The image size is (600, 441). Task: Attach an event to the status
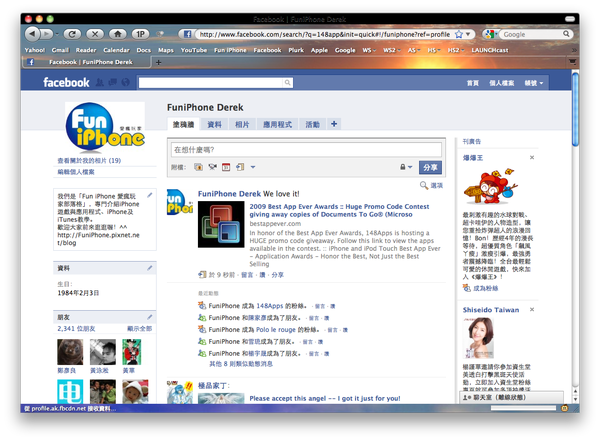click(x=226, y=167)
